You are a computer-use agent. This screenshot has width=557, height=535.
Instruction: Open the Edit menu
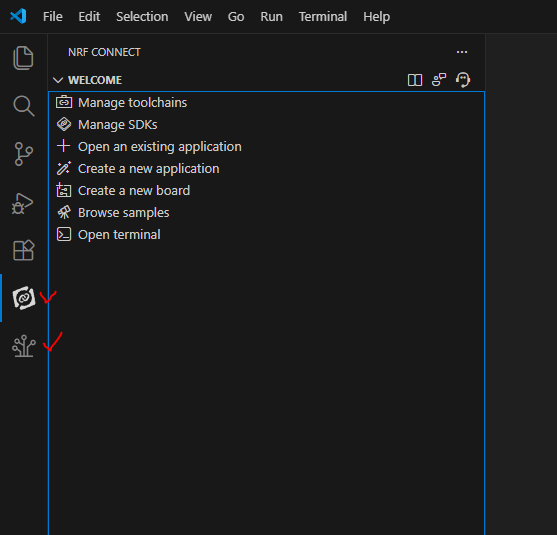point(89,16)
